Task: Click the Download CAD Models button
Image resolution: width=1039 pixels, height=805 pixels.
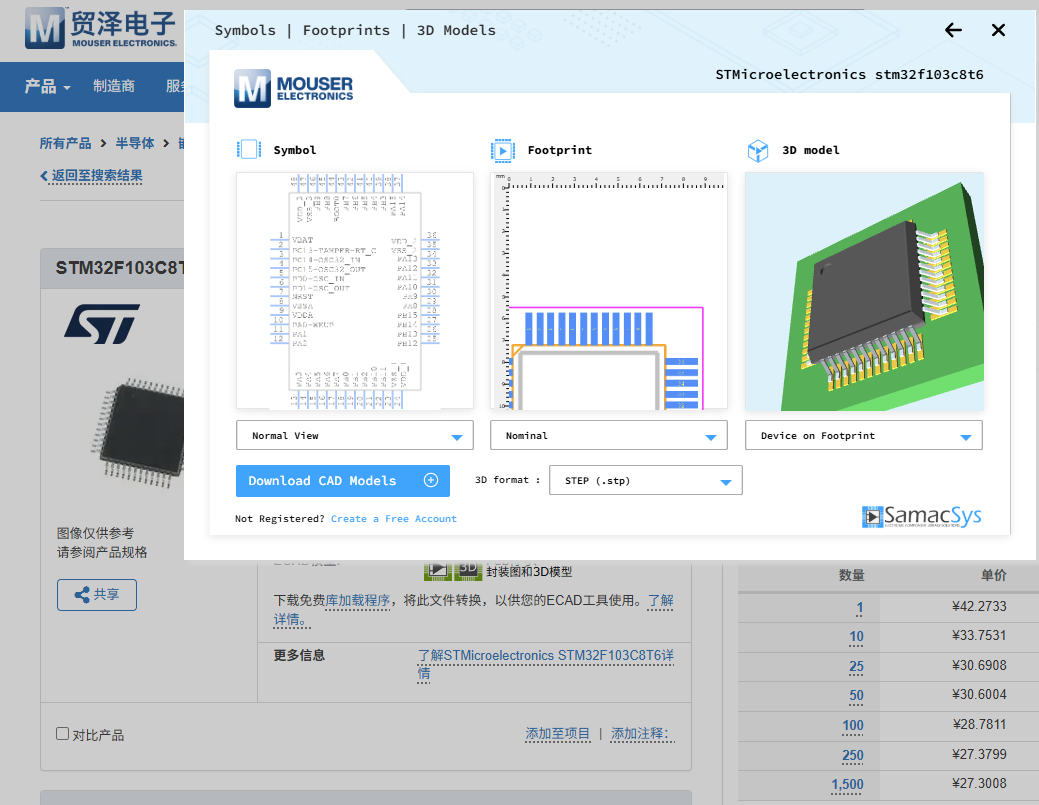Action: (x=343, y=481)
